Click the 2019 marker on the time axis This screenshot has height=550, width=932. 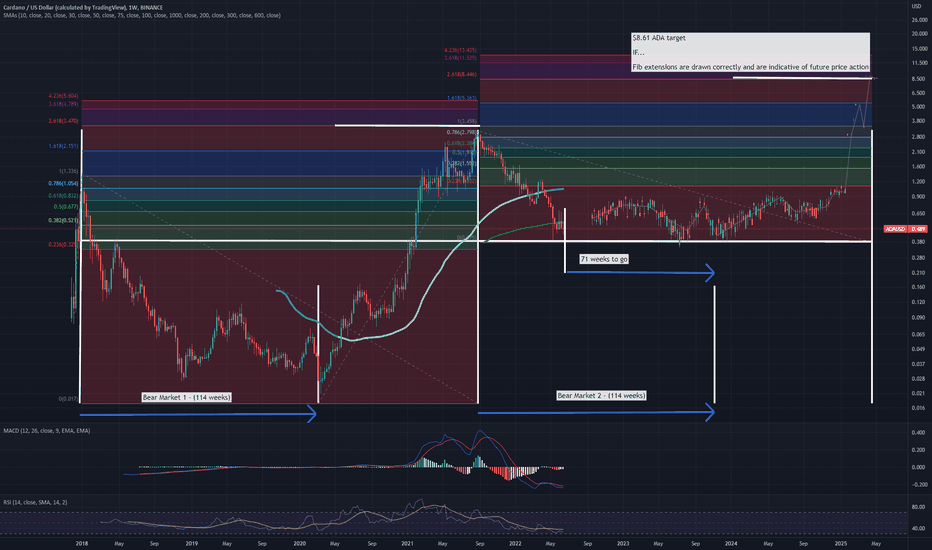[191, 543]
